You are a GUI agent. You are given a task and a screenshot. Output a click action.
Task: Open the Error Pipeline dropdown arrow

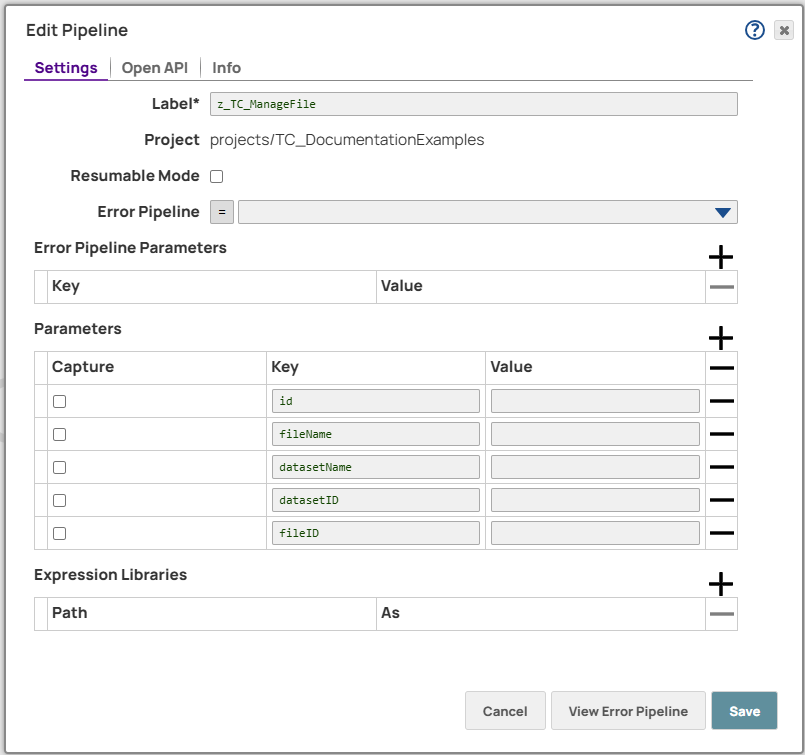[722, 212]
